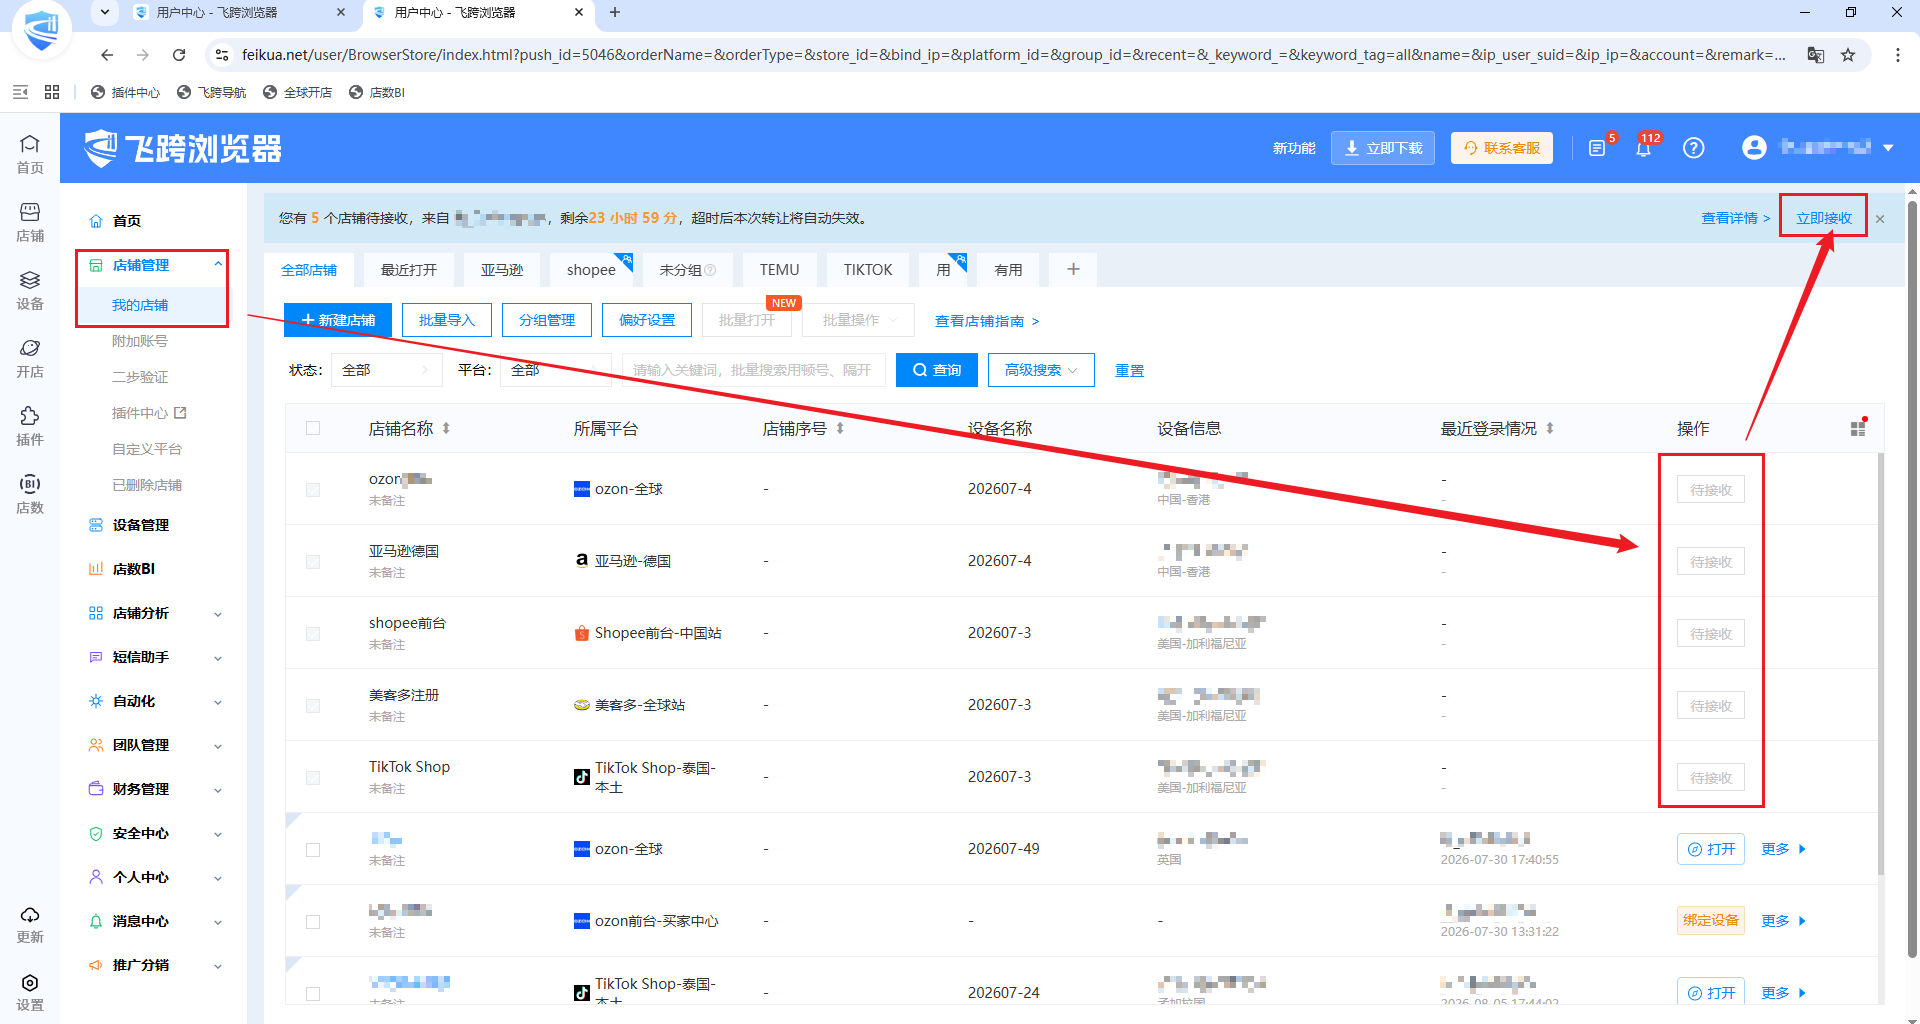Click the 查询 search button
Screen dimensions: 1920x1024
coord(937,370)
